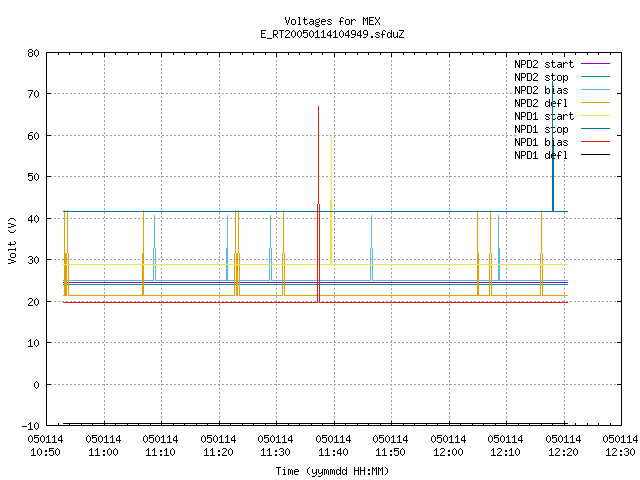The height and width of the screenshot is (480, 640).
Task: Pick the green NPD2 stop legend line sample
Action: (595, 77)
